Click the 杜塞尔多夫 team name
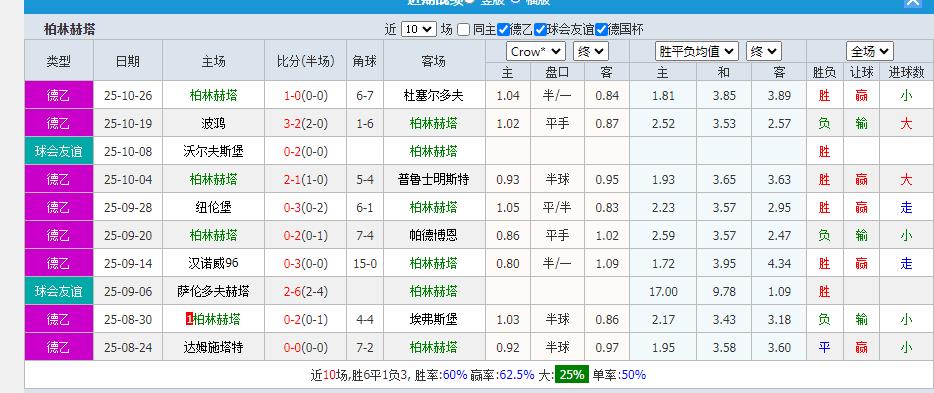Viewport: 934px width, 393px height. [x=434, y=95]
